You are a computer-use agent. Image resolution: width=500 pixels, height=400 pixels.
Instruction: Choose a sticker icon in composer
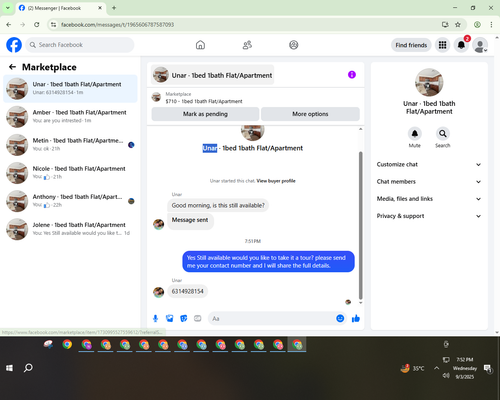(184, 319)
